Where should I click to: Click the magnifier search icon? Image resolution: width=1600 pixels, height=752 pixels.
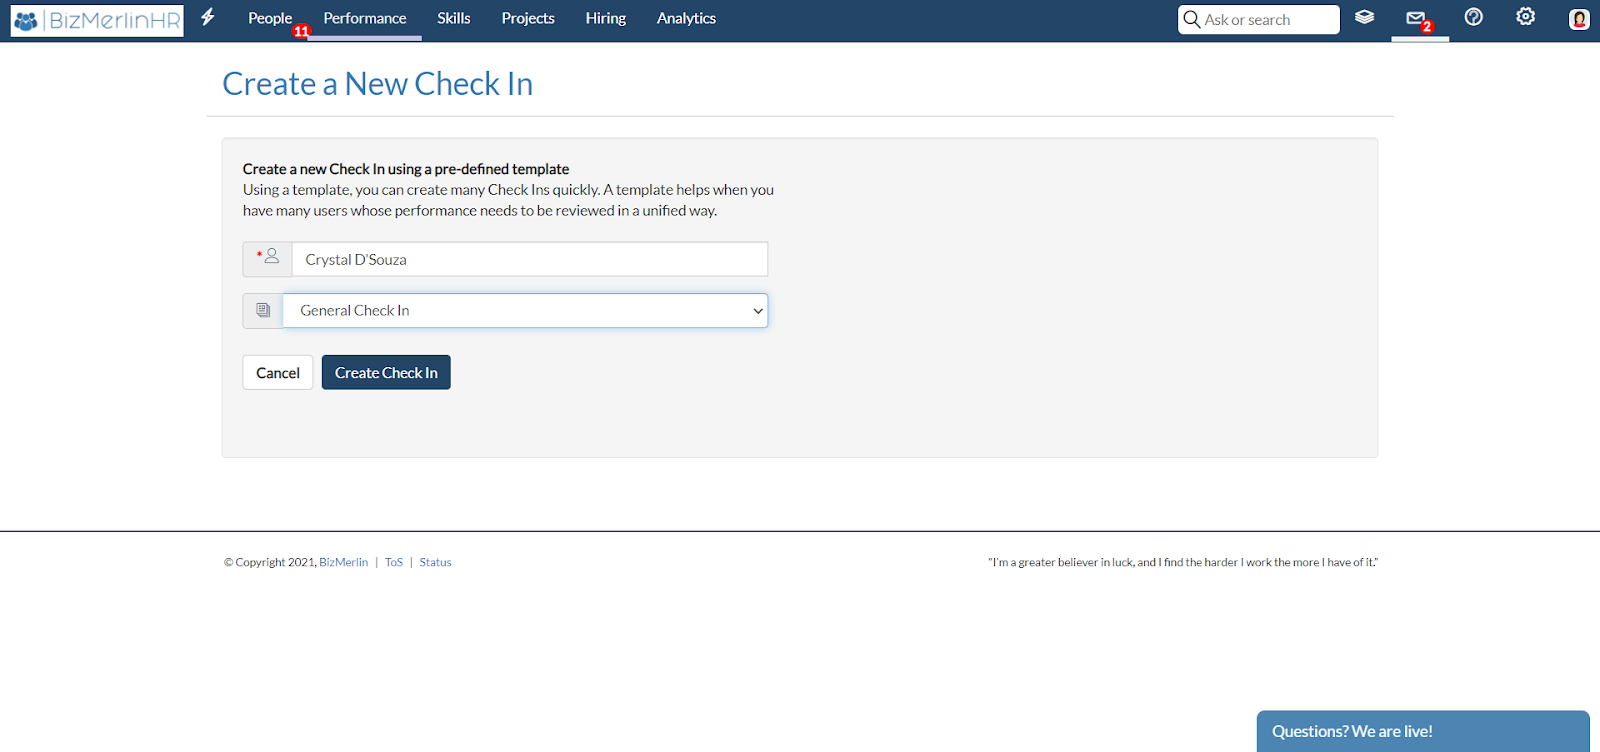pyautogui.click(x=1192, y=19)
